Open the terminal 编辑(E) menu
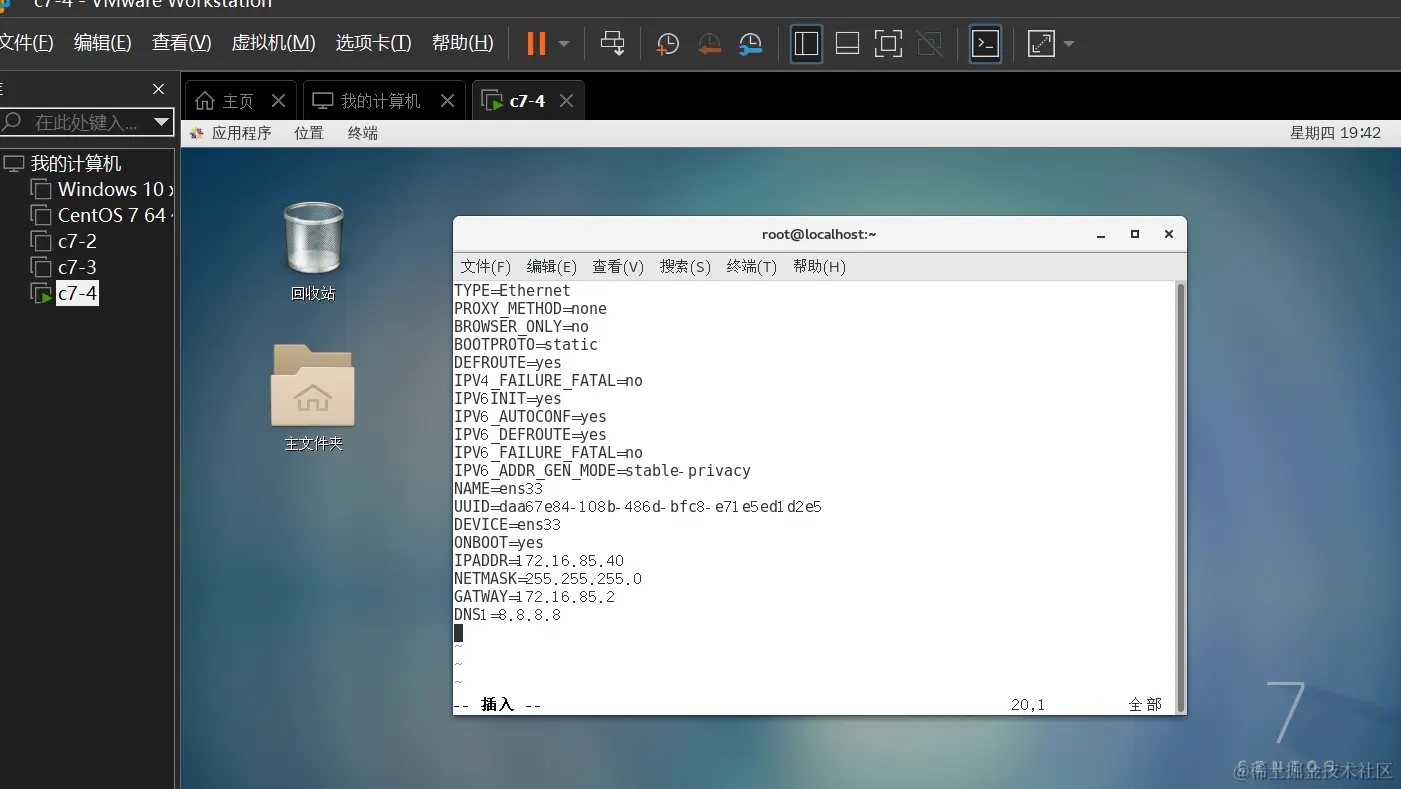This screenshot has height=789, width=1401. 552,266
